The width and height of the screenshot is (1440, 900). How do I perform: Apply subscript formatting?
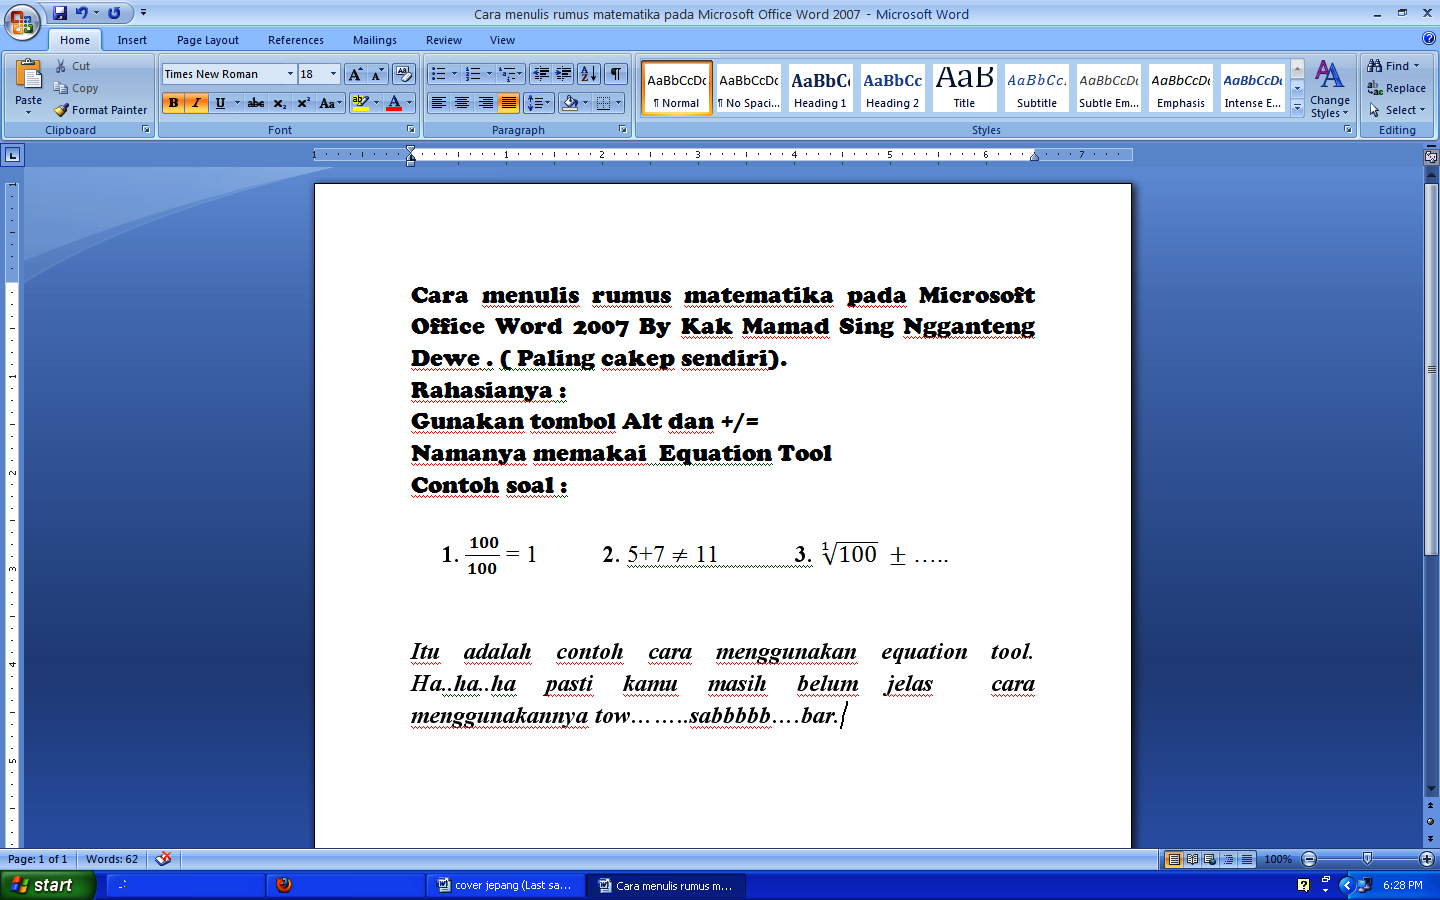pos(280,103)
